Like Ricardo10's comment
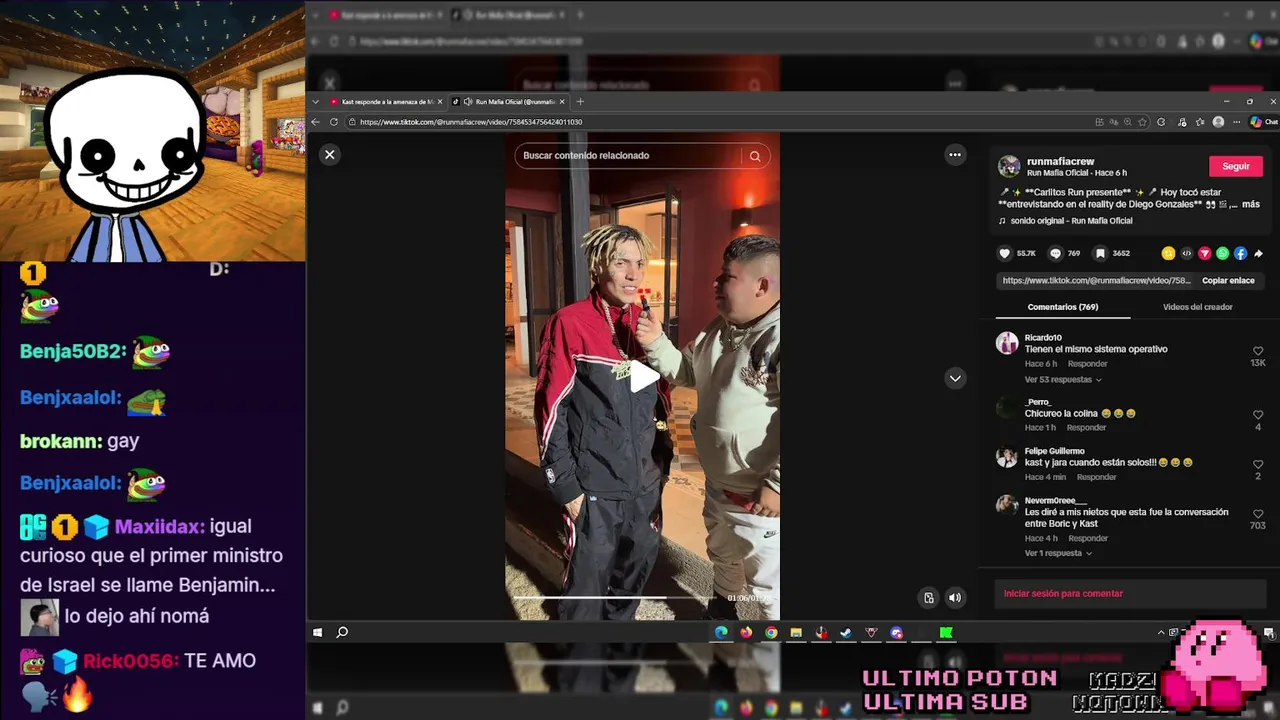Image resolution: width=1280 pixels, height=720 pixels. point(1258,352)
